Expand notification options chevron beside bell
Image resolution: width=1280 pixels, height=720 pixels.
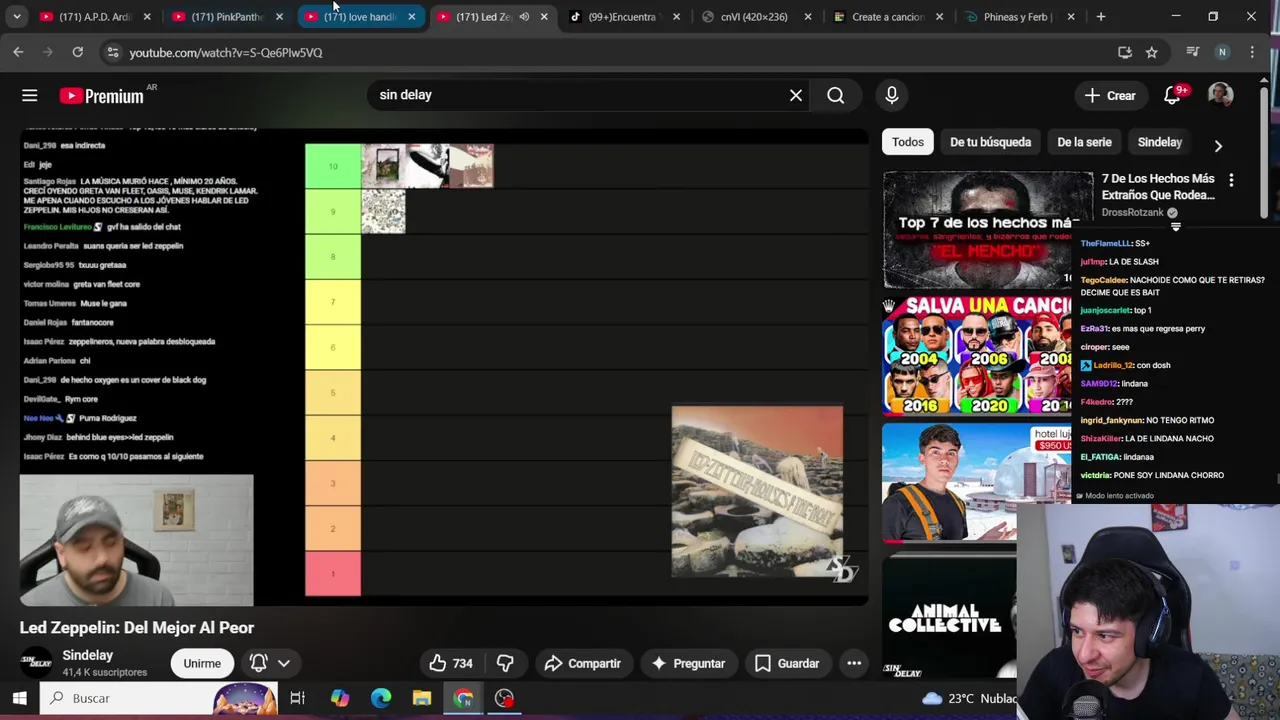[284, 663]
